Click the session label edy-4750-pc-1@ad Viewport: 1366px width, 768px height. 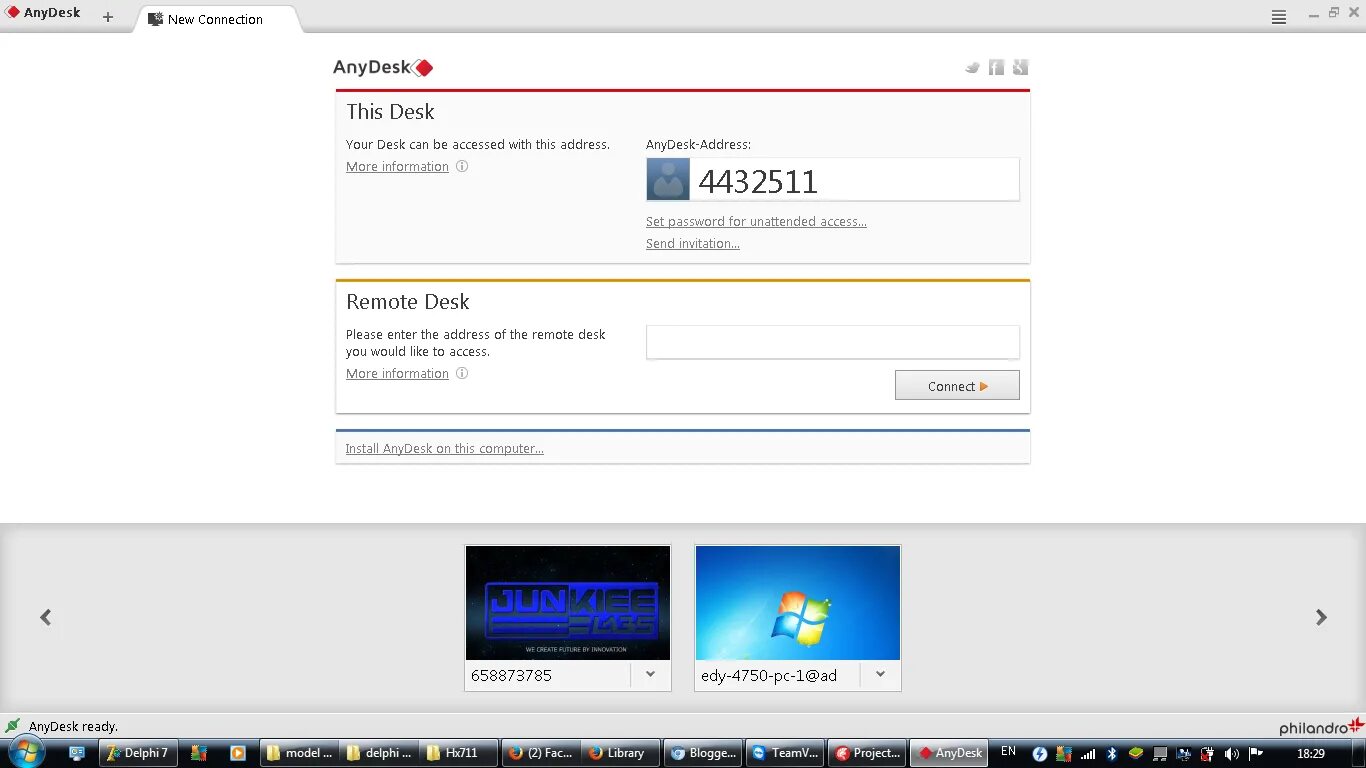tap(769, 675)
